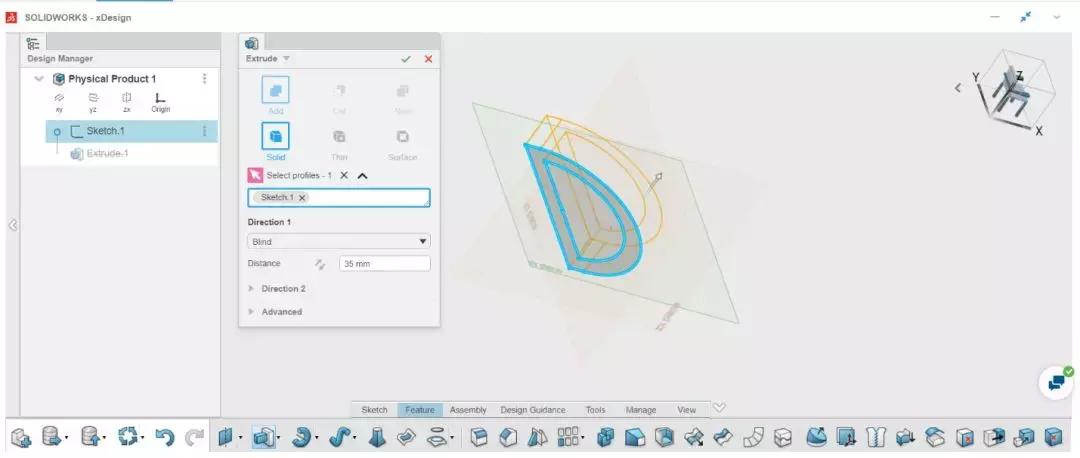Expand the Advanced section

276,312
